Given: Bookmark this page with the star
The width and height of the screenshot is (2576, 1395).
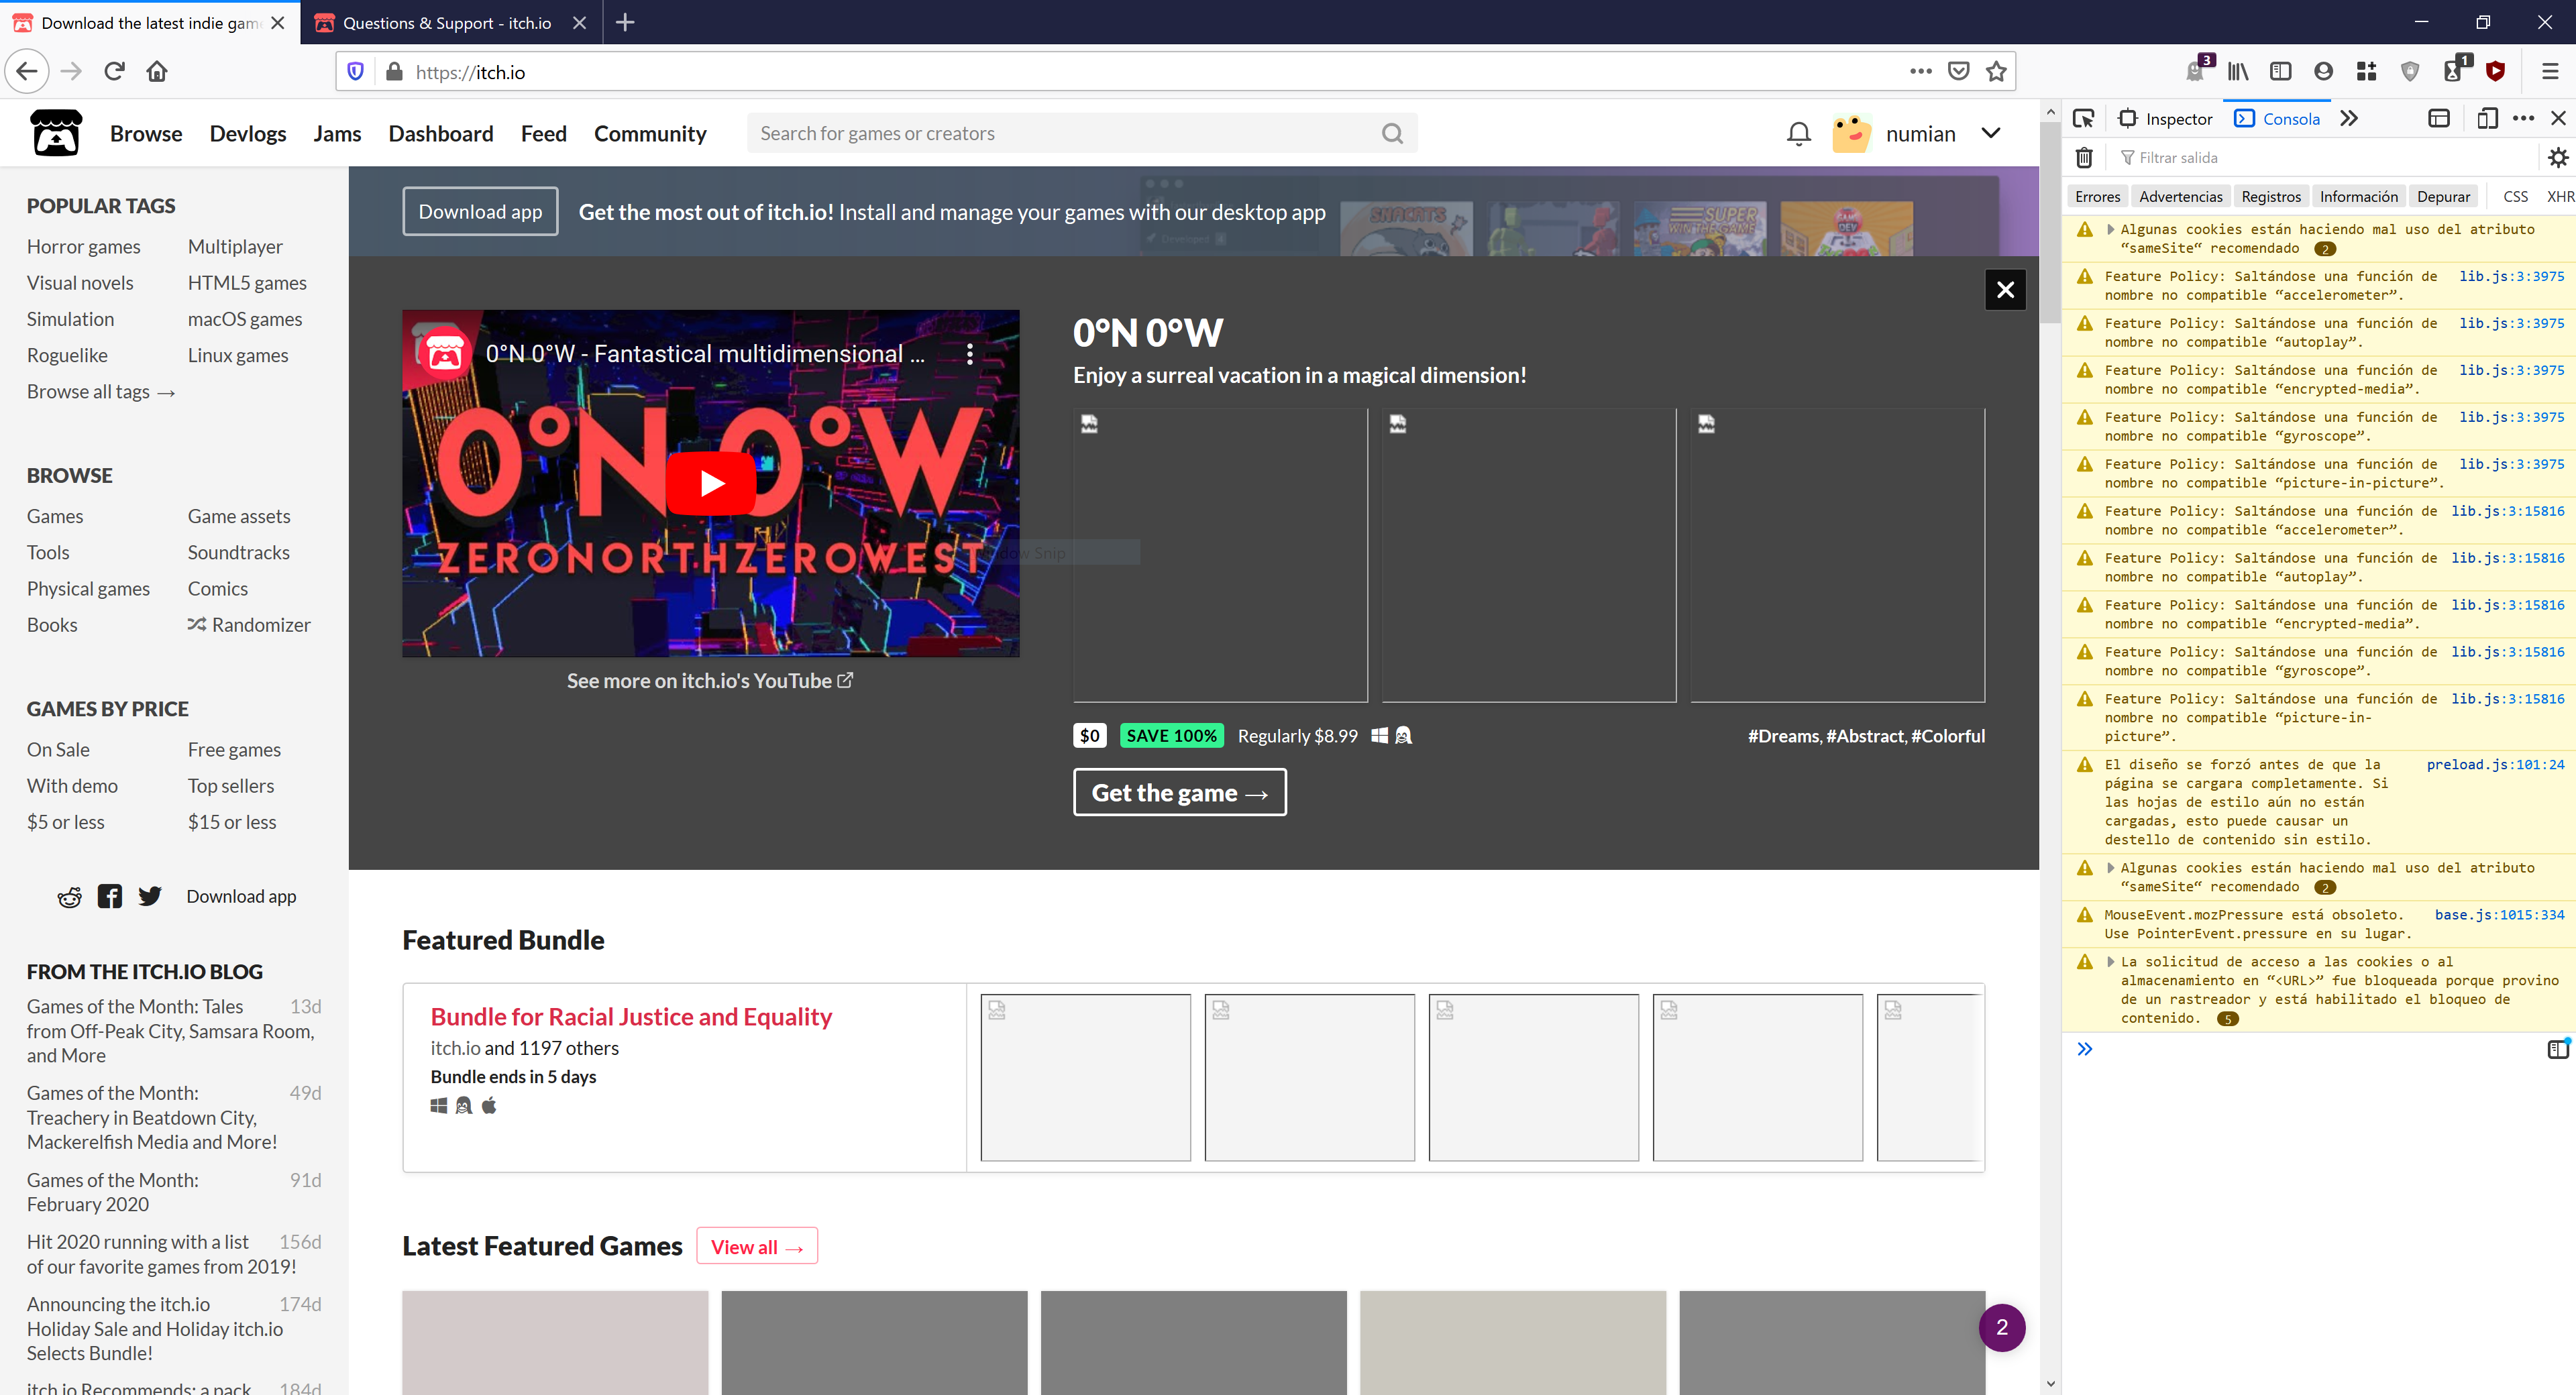Looking at the screenshot, I should (x=1996, y=71).
